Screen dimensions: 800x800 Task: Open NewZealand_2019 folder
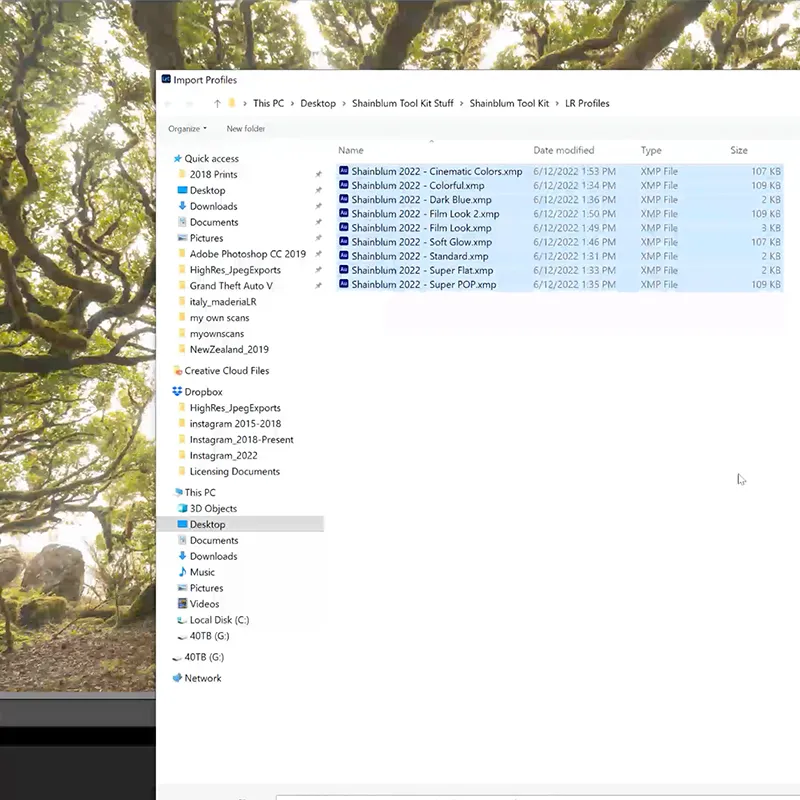pyautogui.click(x=229, y=349)
